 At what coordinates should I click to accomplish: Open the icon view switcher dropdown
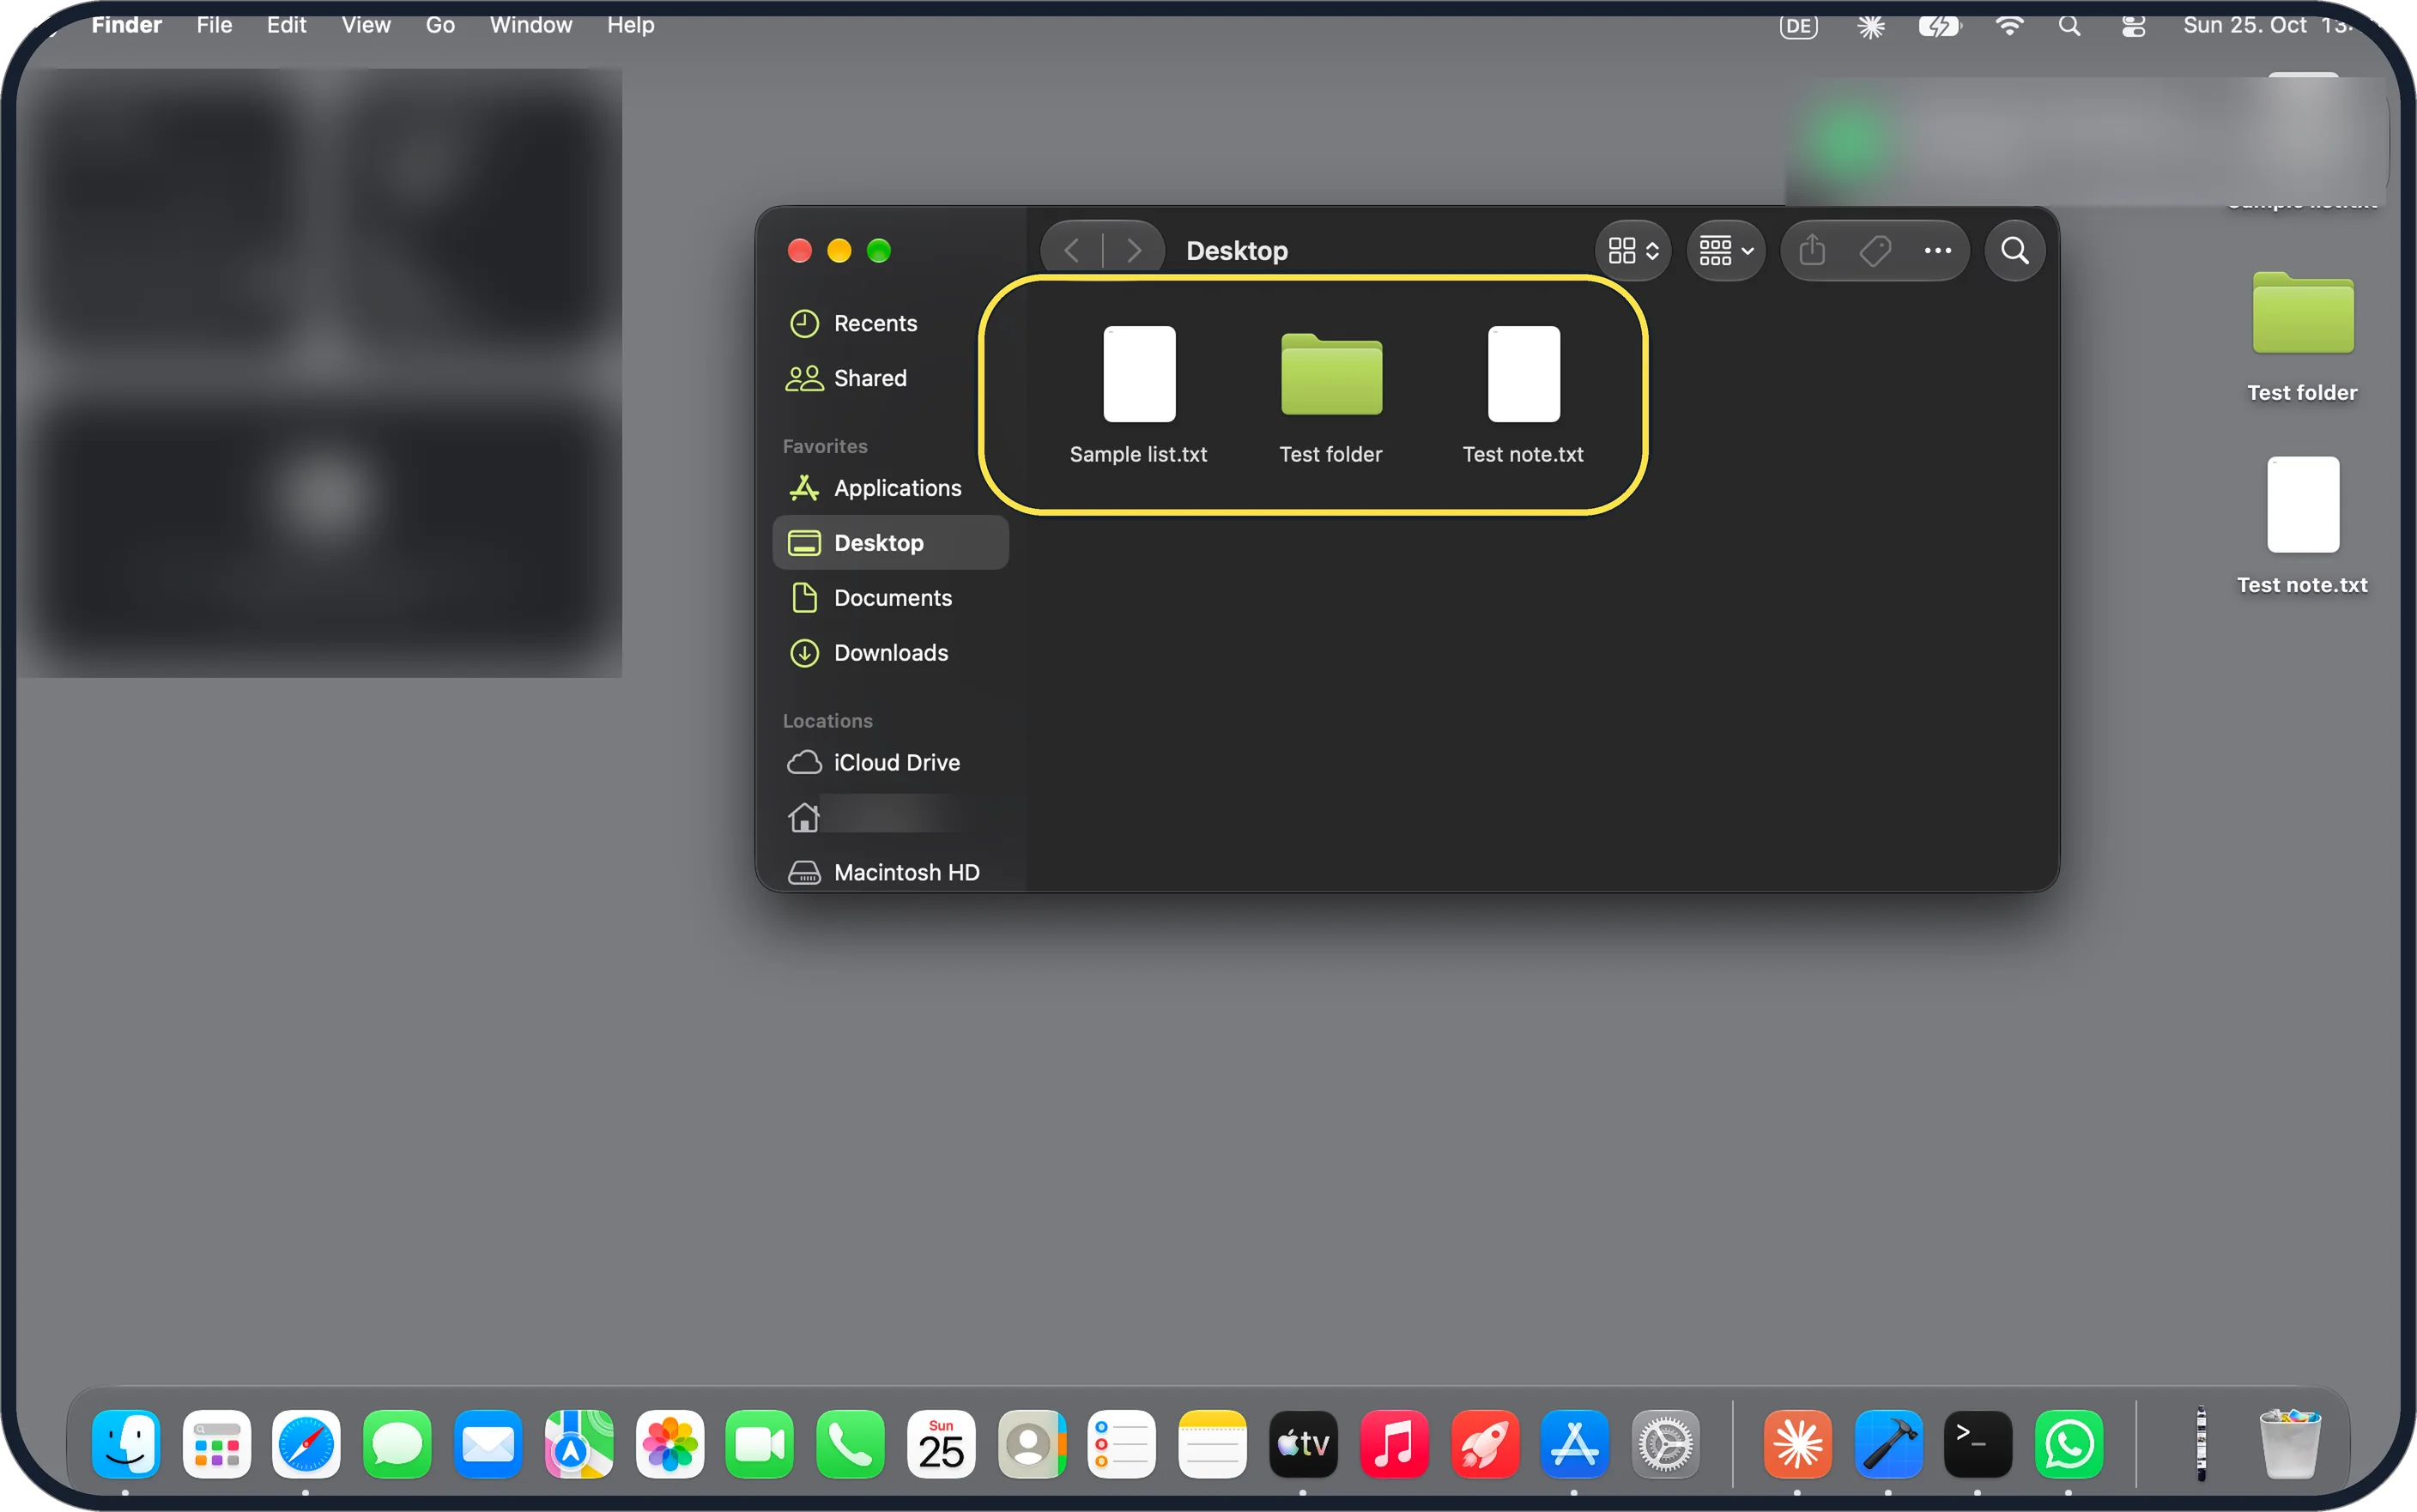1633,250
